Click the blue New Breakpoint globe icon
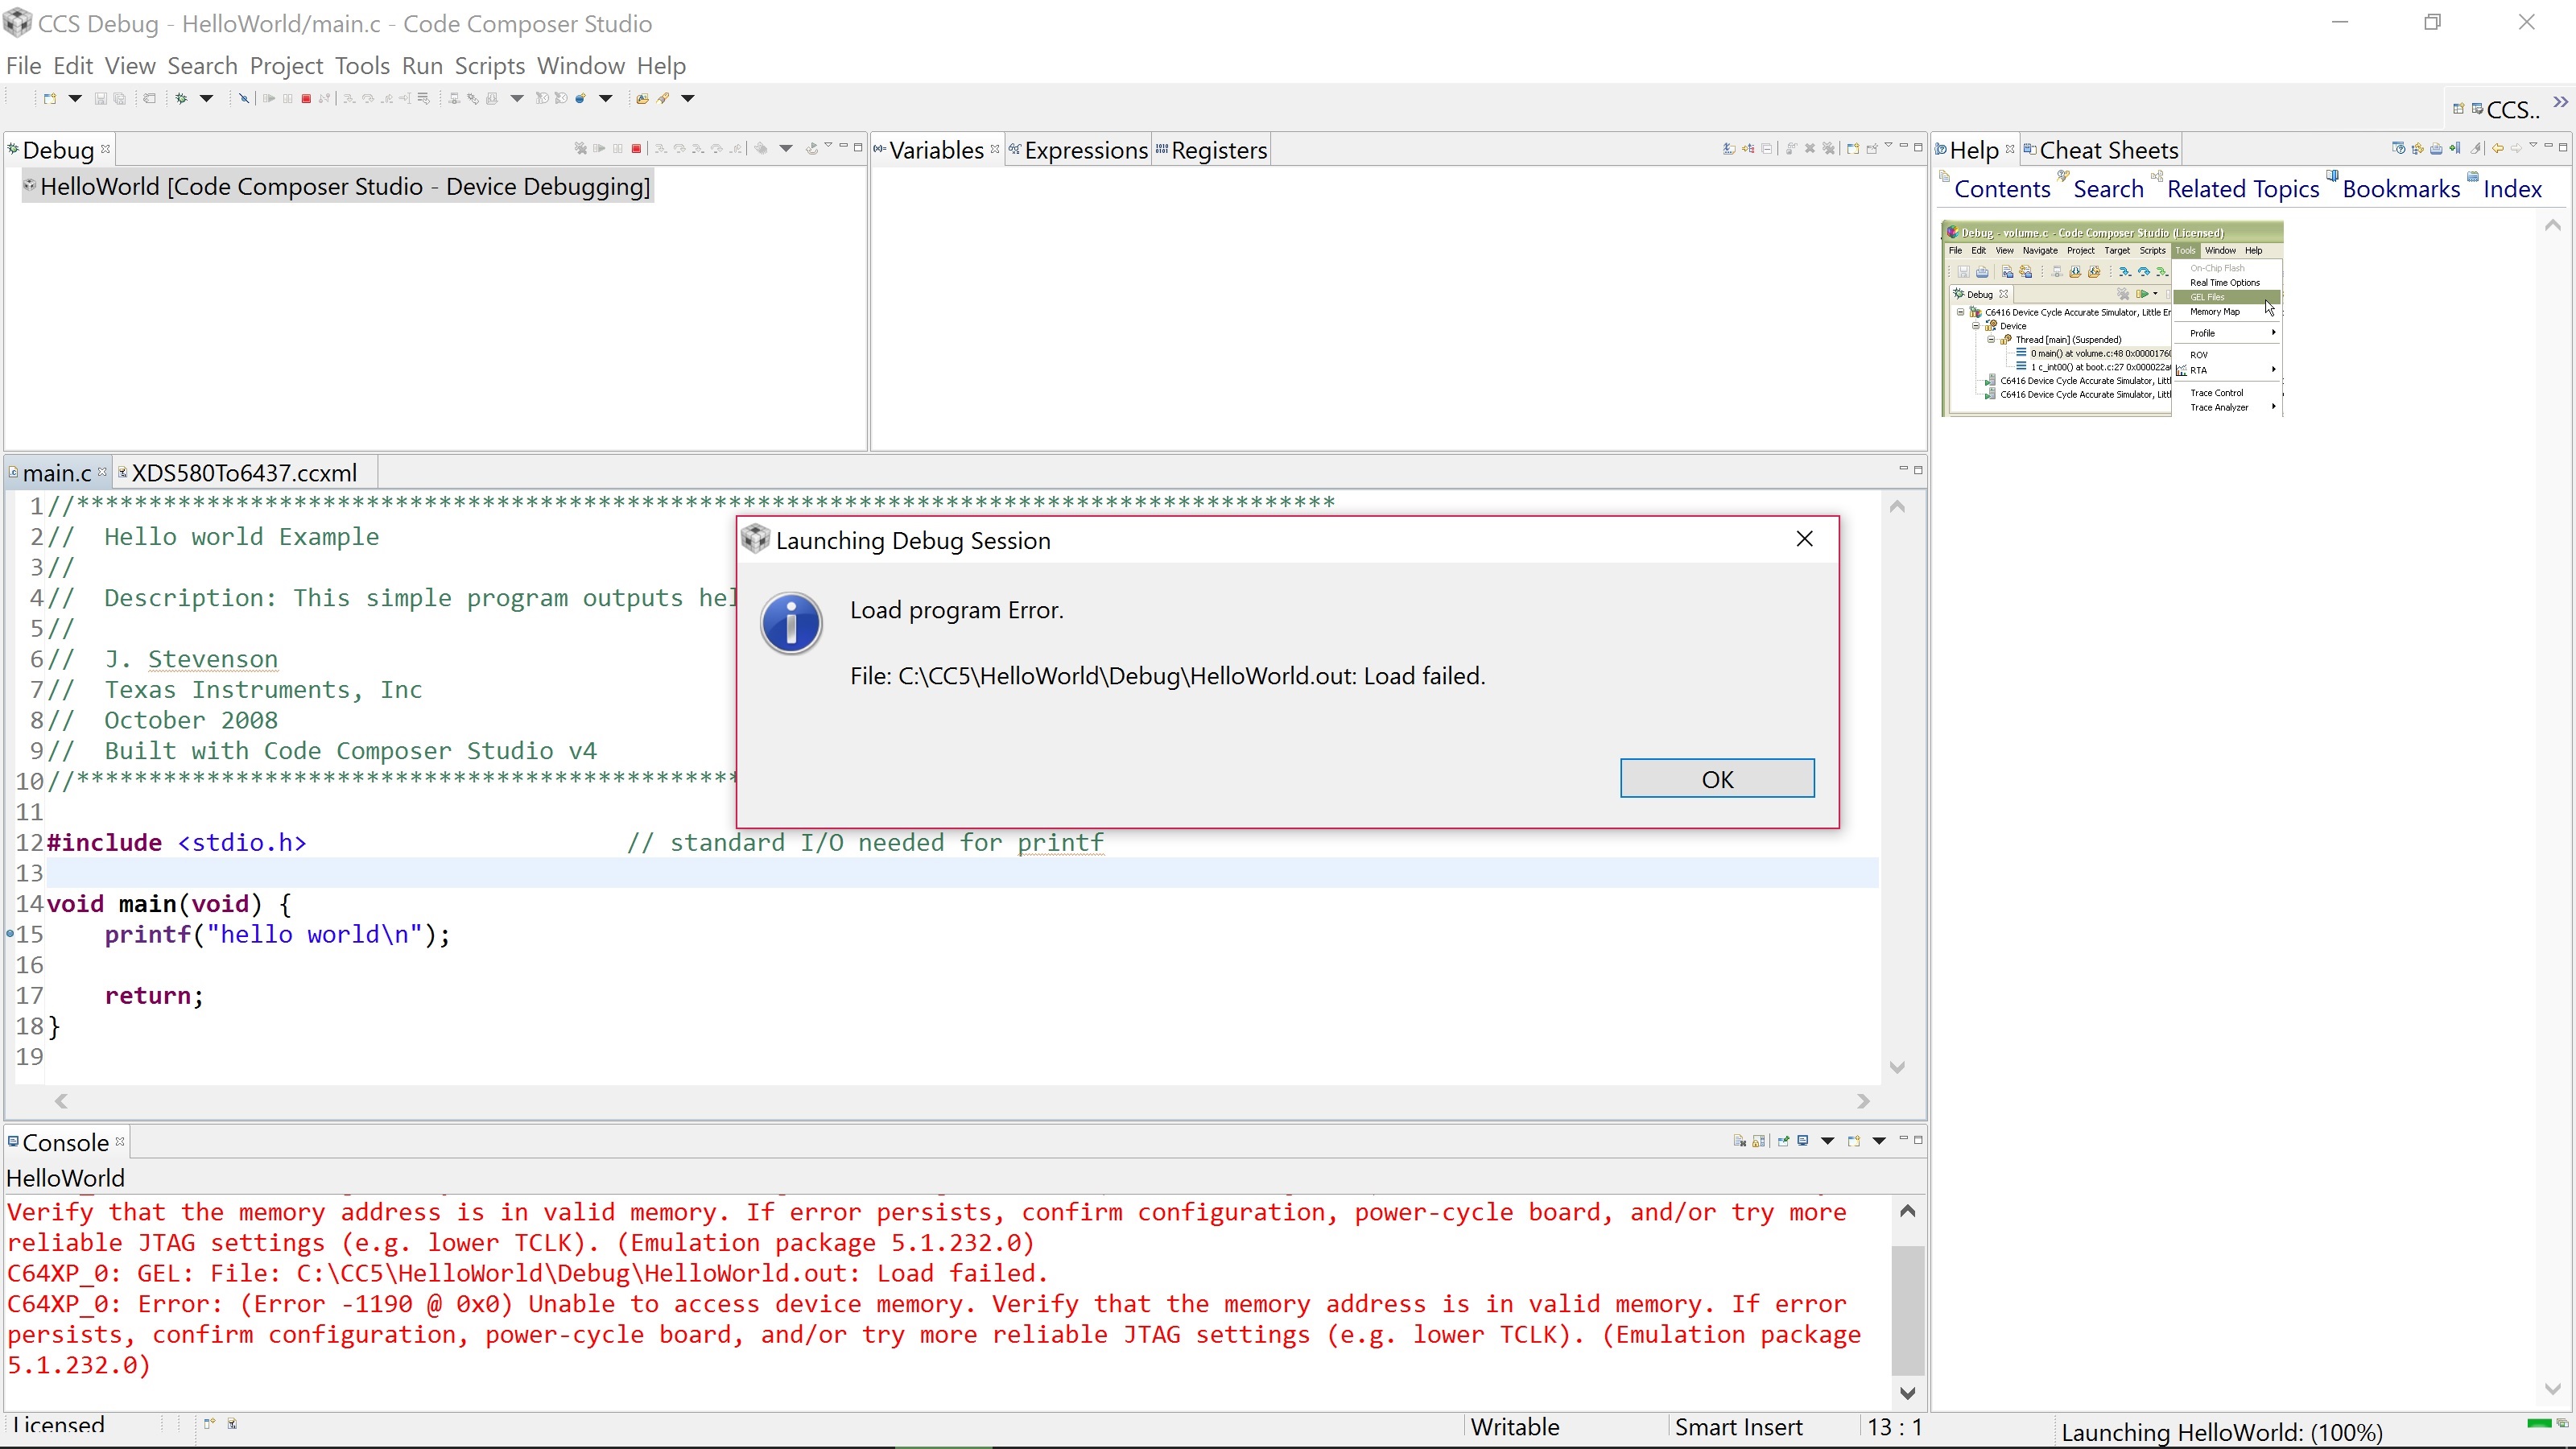 pyautogui.click(x=580, y=99)
